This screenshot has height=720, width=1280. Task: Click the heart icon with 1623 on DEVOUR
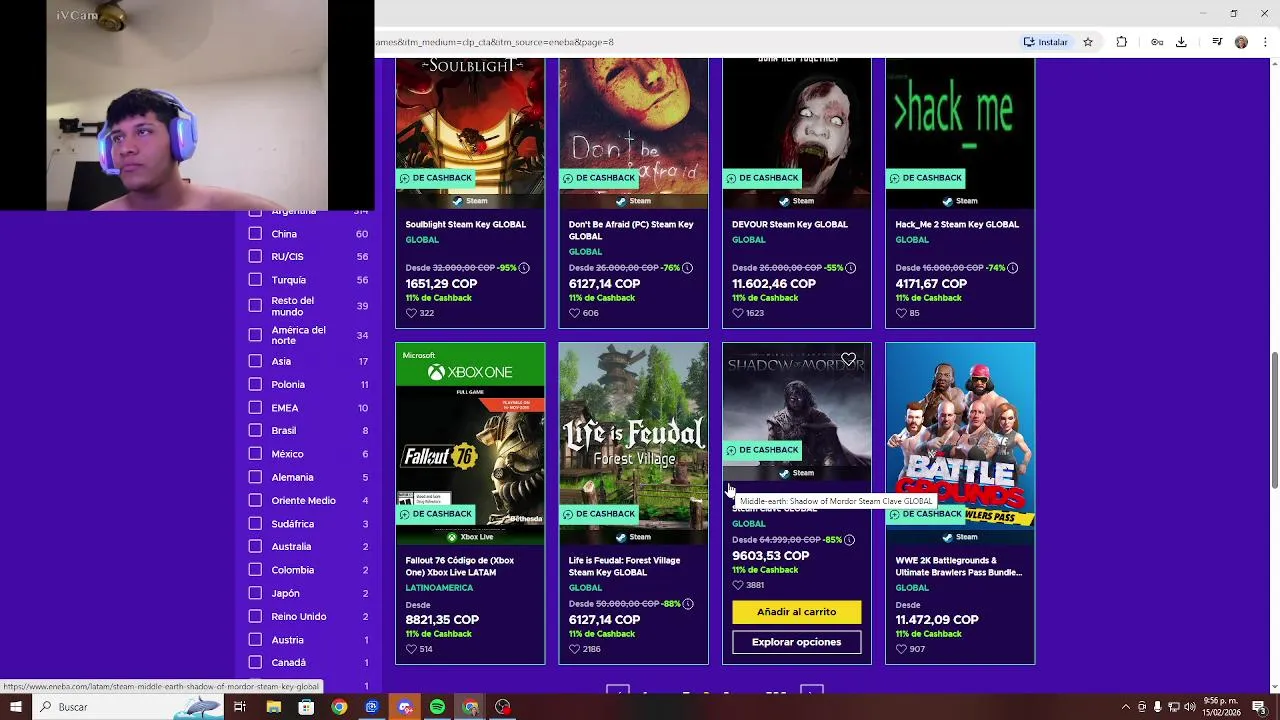pyautogui.click(x=738, y=313)
